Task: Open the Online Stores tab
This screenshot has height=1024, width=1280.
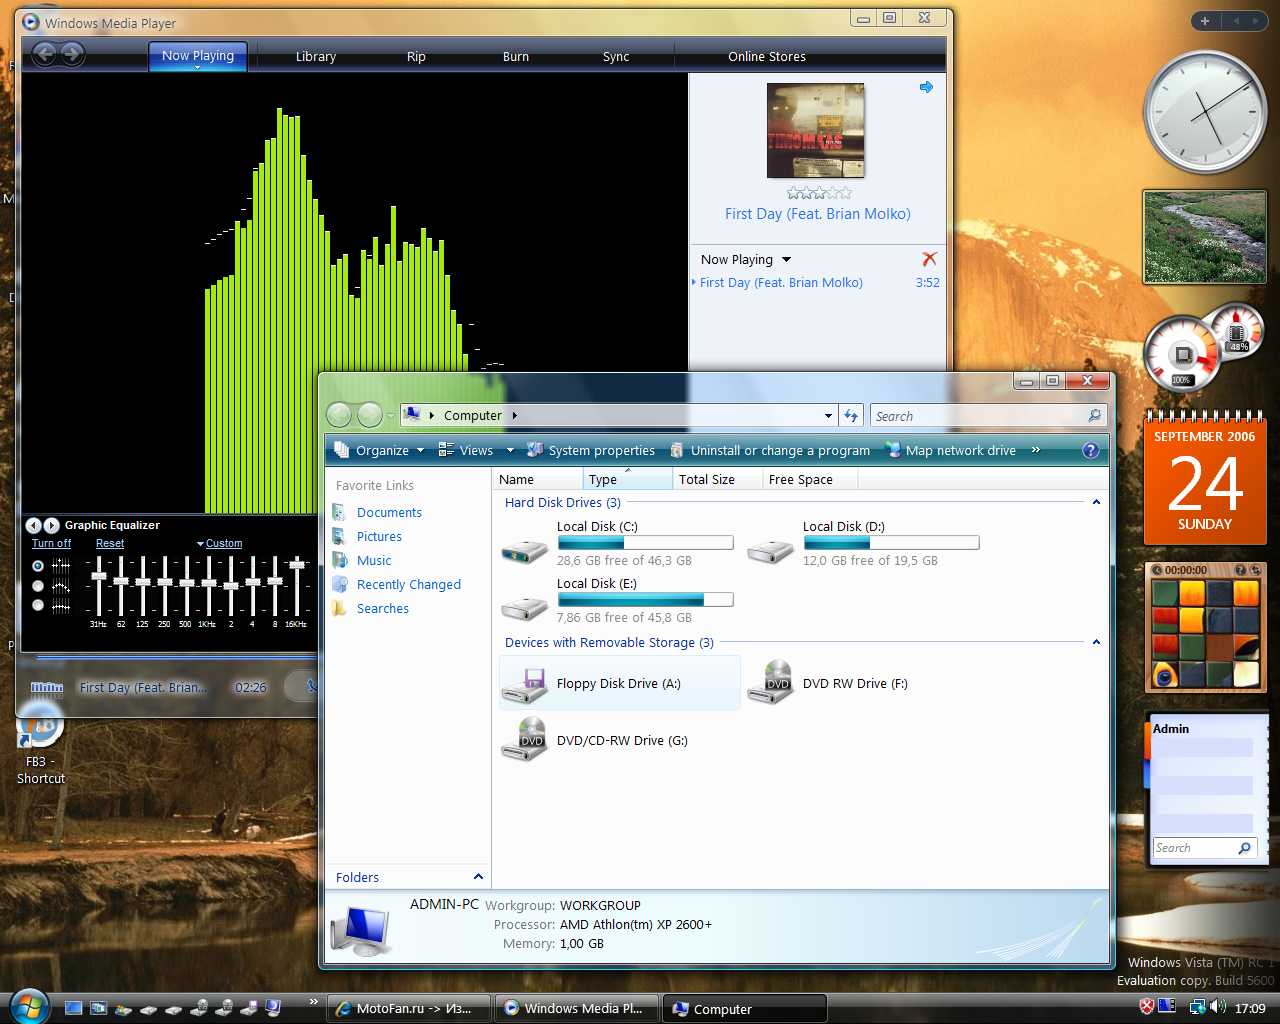Action: point(767,57)
